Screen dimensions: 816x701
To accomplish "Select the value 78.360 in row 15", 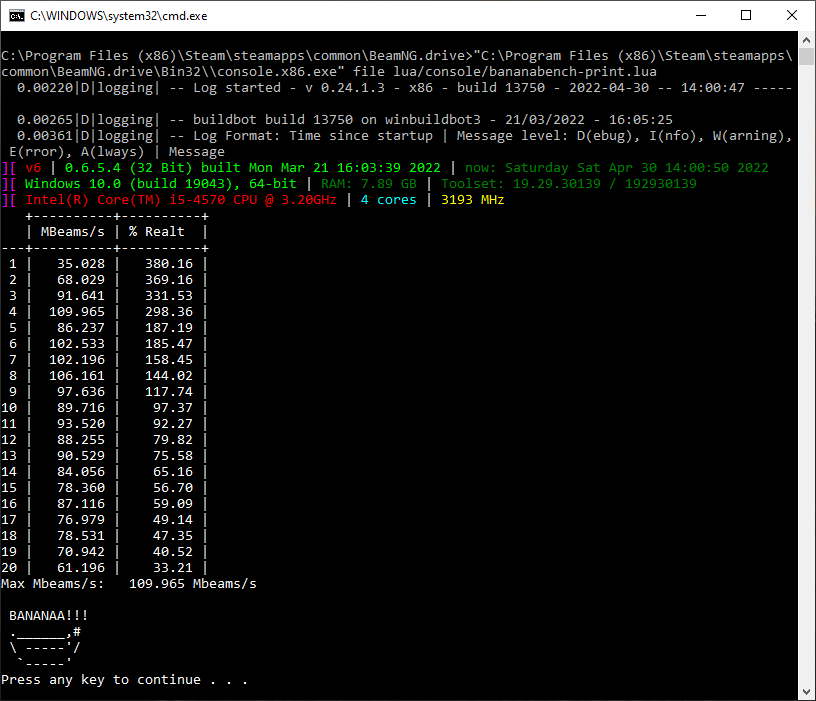I will tap(81, 488).
